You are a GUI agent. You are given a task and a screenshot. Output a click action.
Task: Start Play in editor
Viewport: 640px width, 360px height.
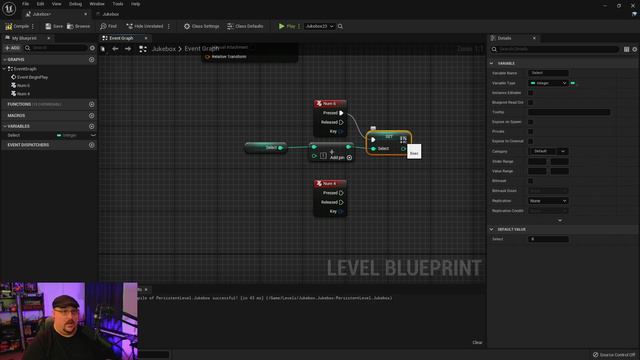287,26
